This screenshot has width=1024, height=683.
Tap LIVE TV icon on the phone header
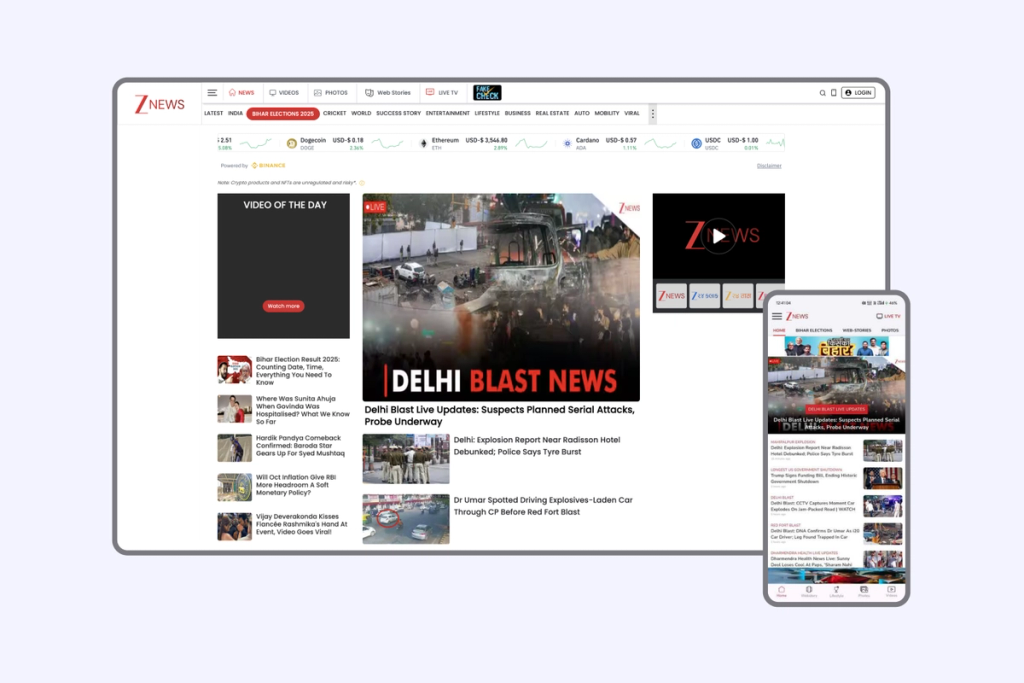click(888, 316)
